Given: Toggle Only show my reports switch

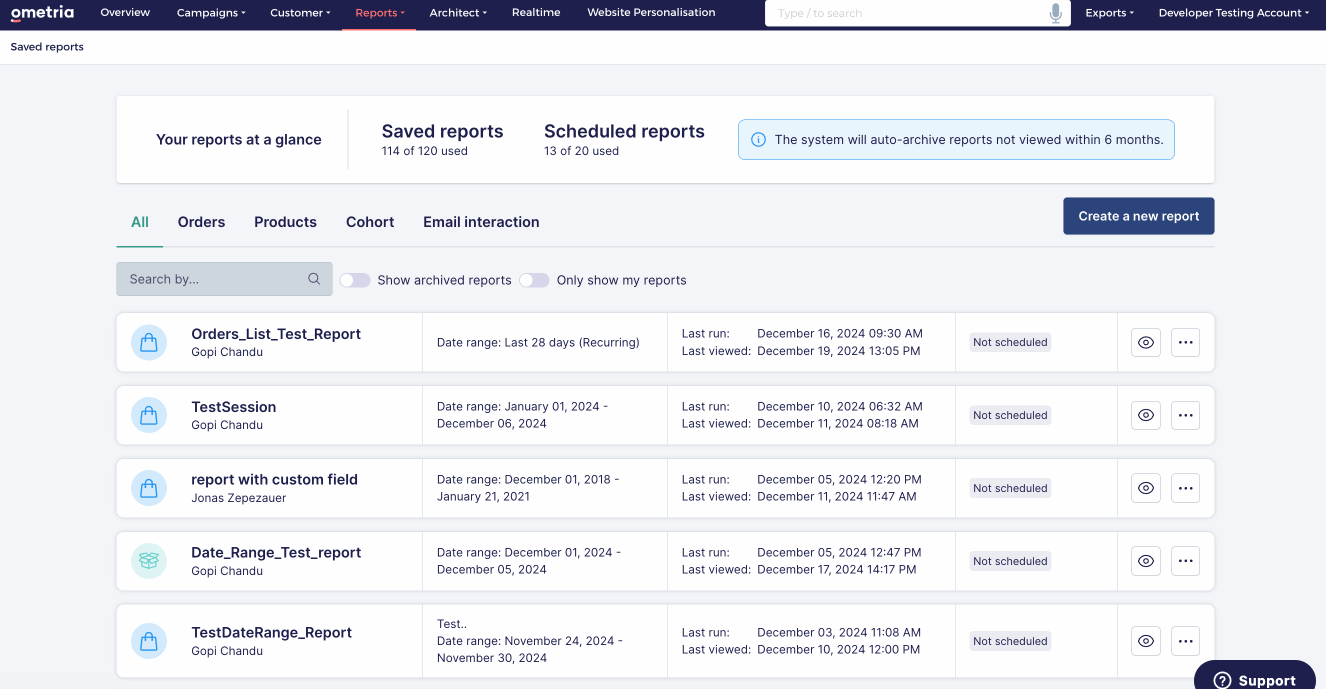Looking at the screenshot, I should [534, 280].
